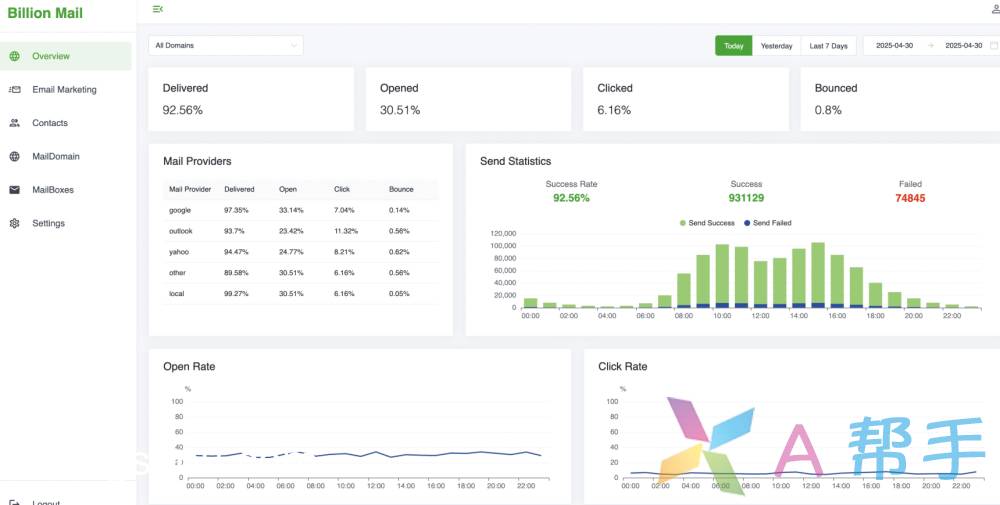Select the Today date filter
Image resolution: width=1000 pixels, height=505 pixels.
point(733,46)
